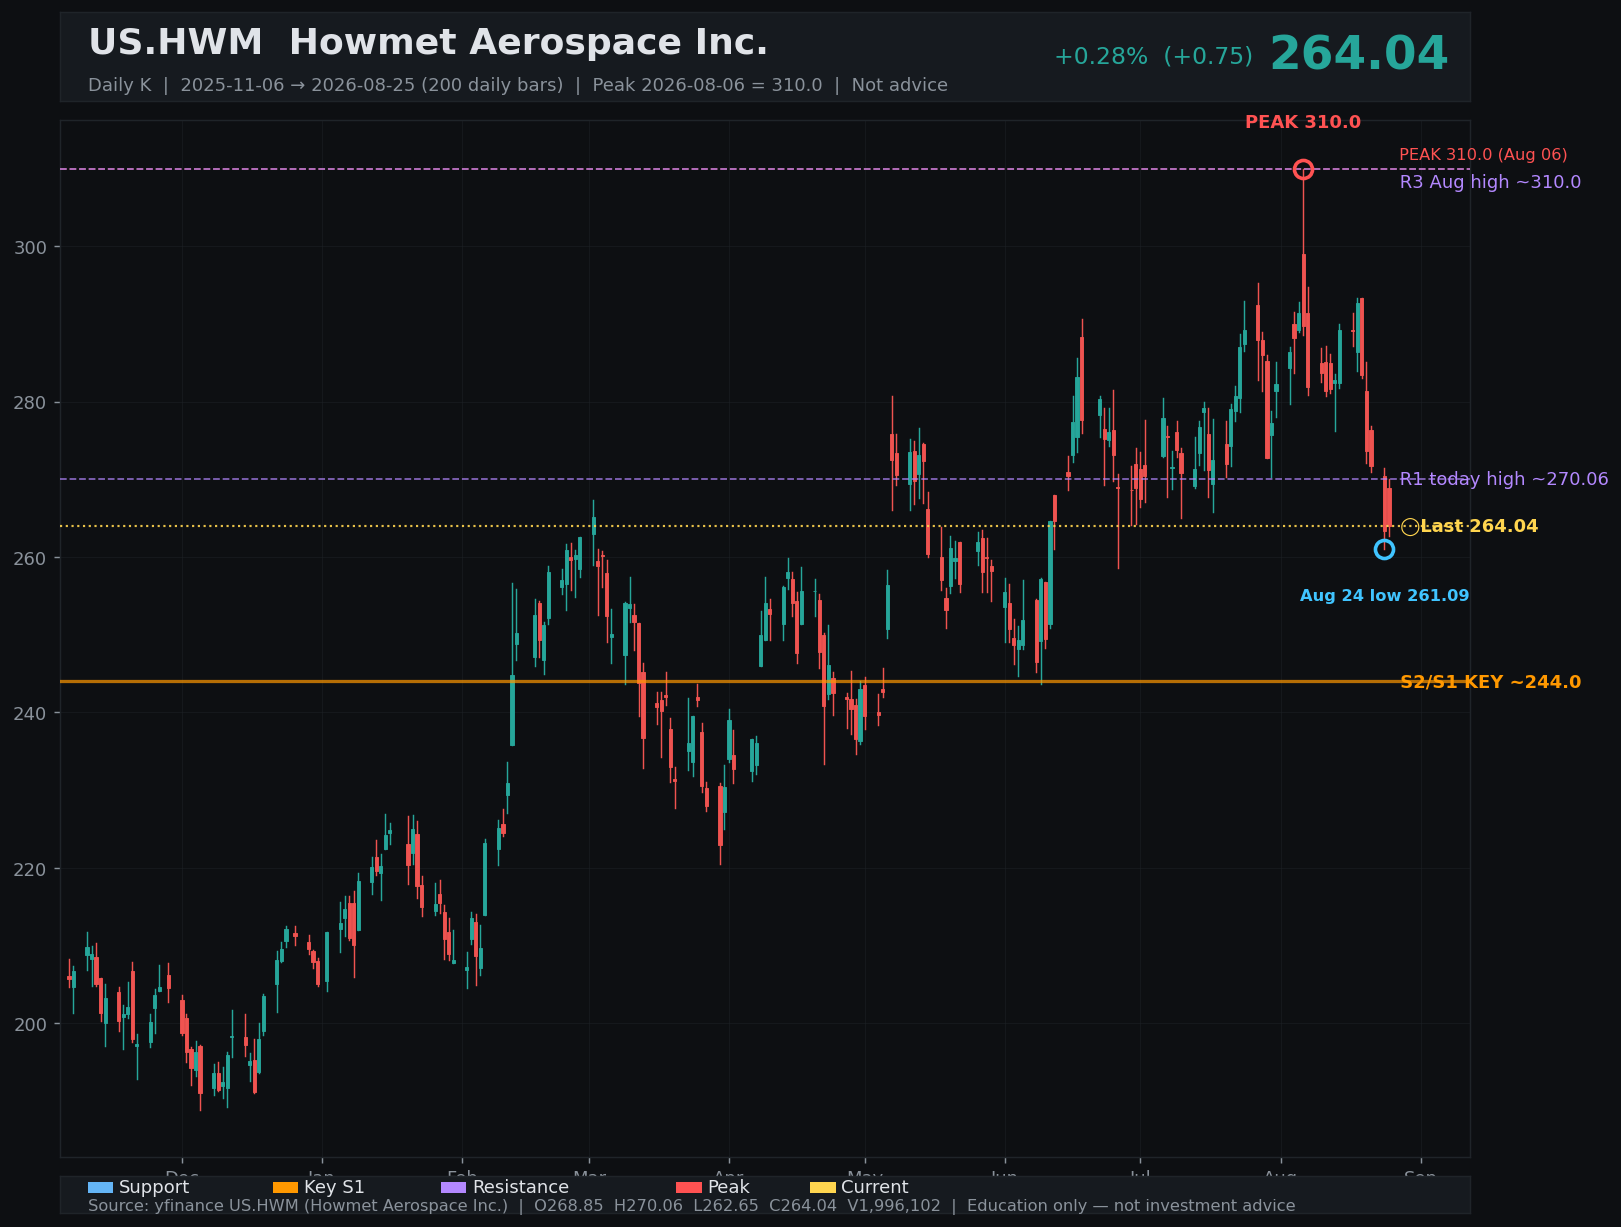The width and height of the screenshot is (1621, 1227).
Task: Click the 'R3 Aug high ~310.0' label
Action: click(1490, 182)
